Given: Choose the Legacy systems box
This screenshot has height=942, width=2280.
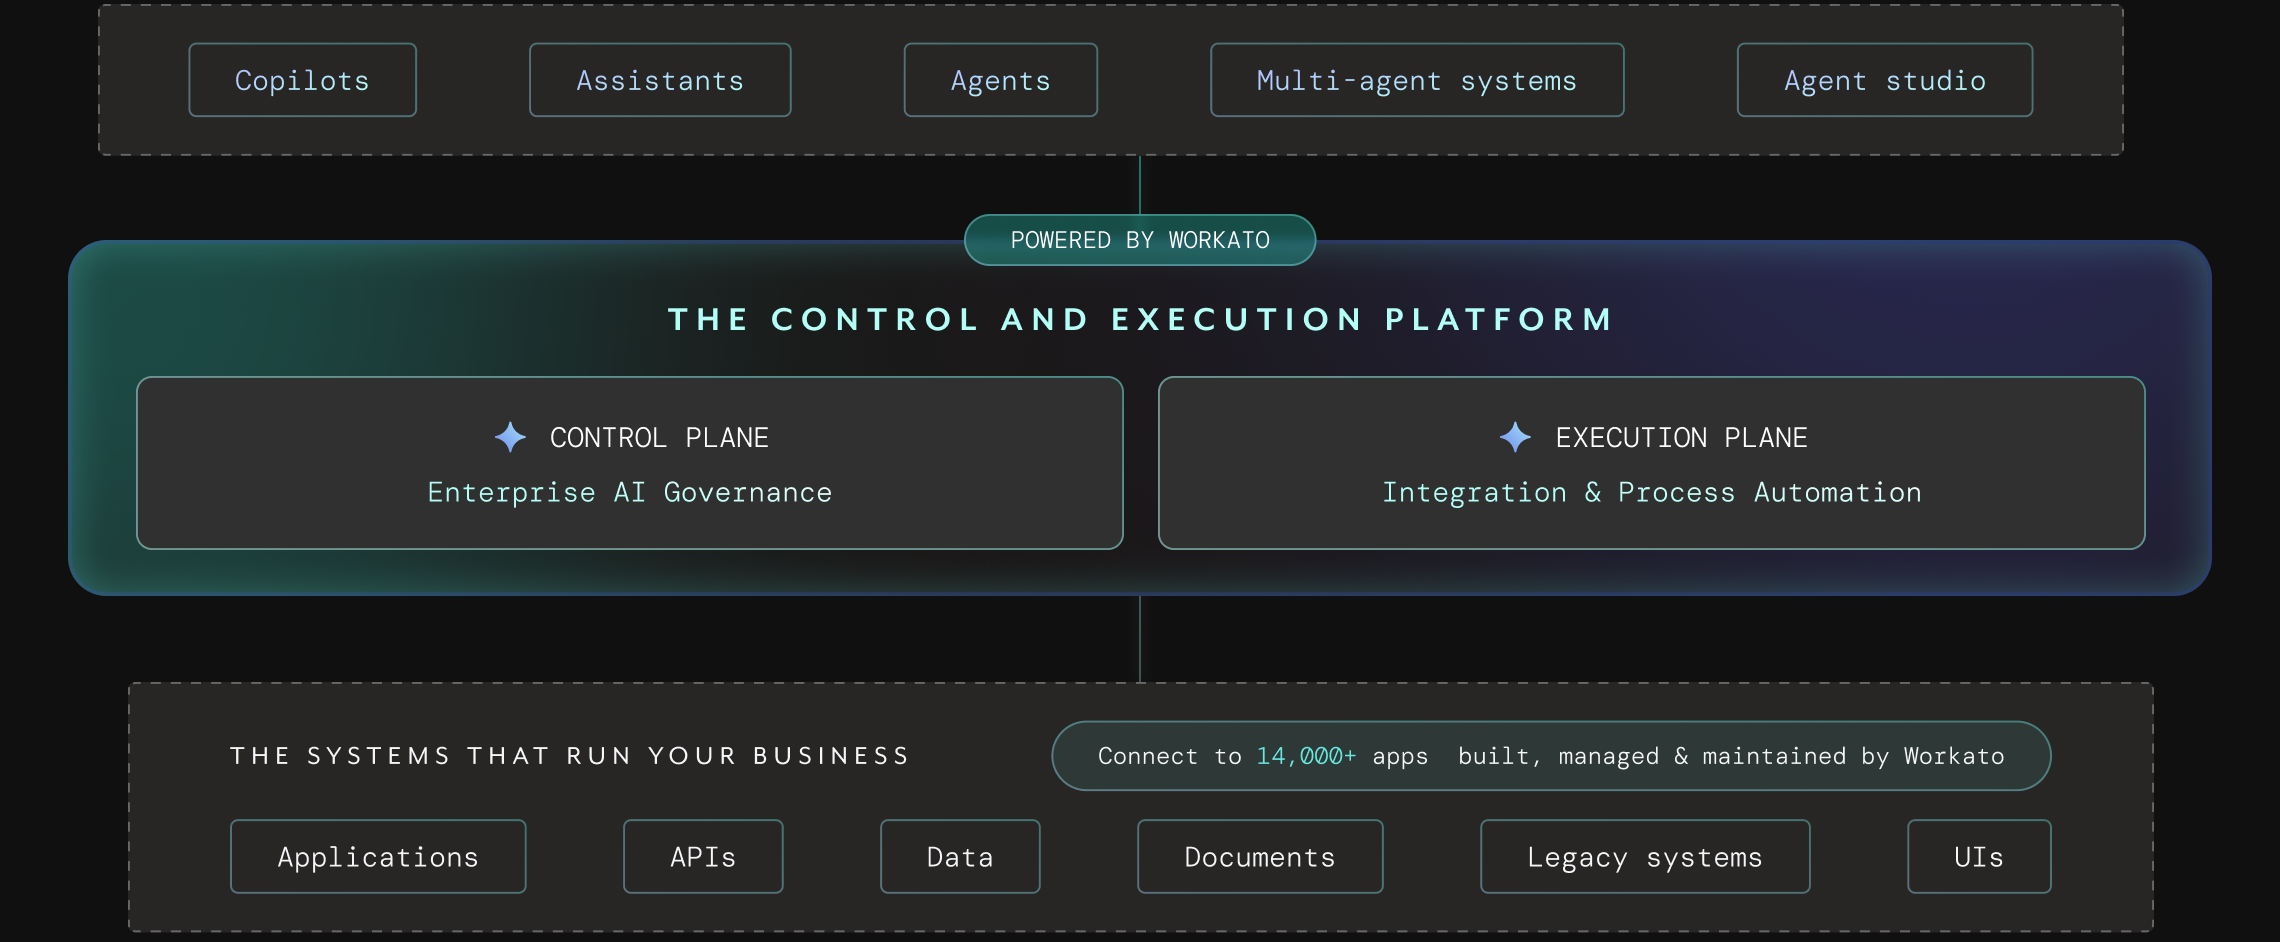Looking at the screenshot, I should point(1645,857).
